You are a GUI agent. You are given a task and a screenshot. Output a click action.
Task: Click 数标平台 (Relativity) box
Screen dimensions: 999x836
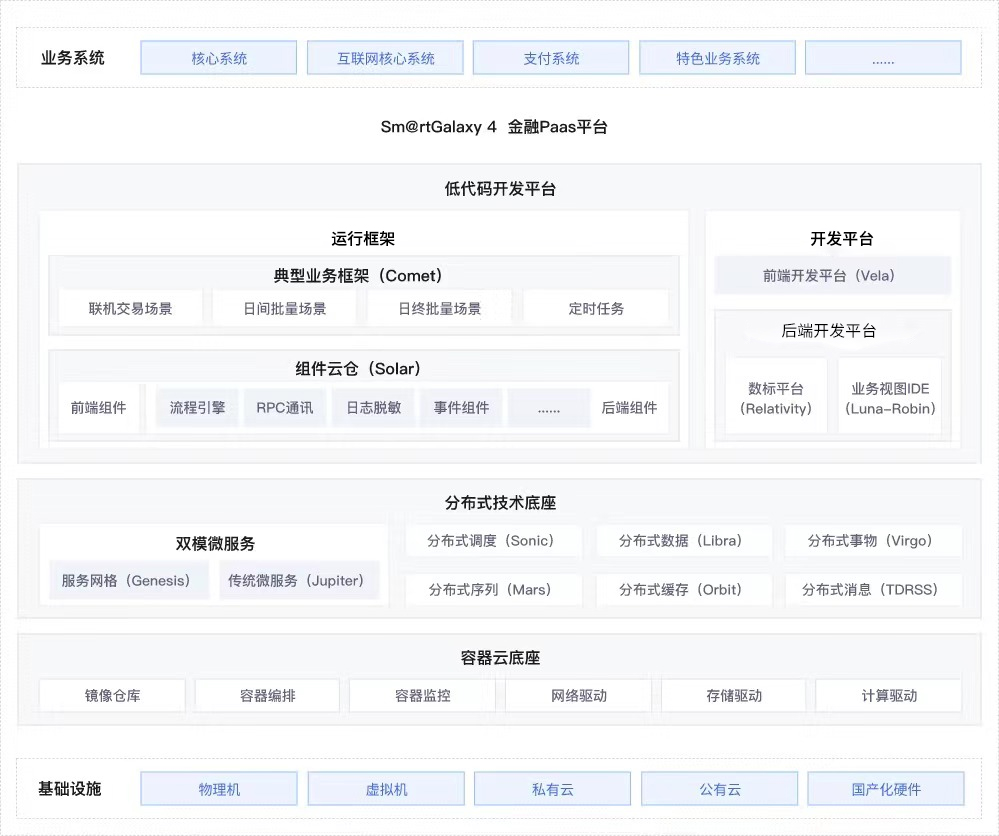[775, 396]
